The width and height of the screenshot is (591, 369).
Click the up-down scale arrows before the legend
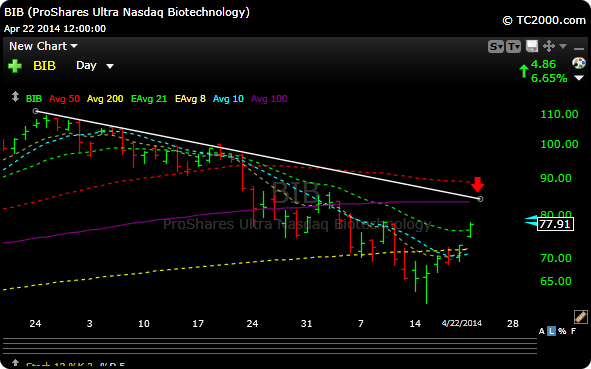15,97
